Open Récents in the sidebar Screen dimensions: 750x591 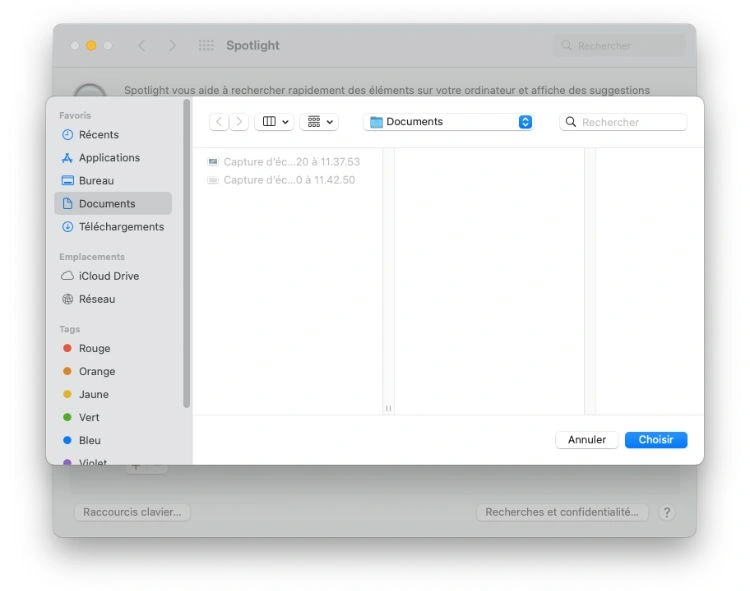pyautogui.click(x=113, y=134)
